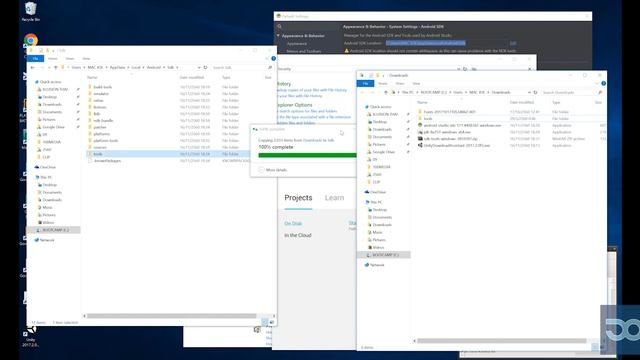Image resolution: width=640 pixels, height=360 pixels.
Task: Click the search magnifier in the Downloads window
Action: click(x=600, y=92)
